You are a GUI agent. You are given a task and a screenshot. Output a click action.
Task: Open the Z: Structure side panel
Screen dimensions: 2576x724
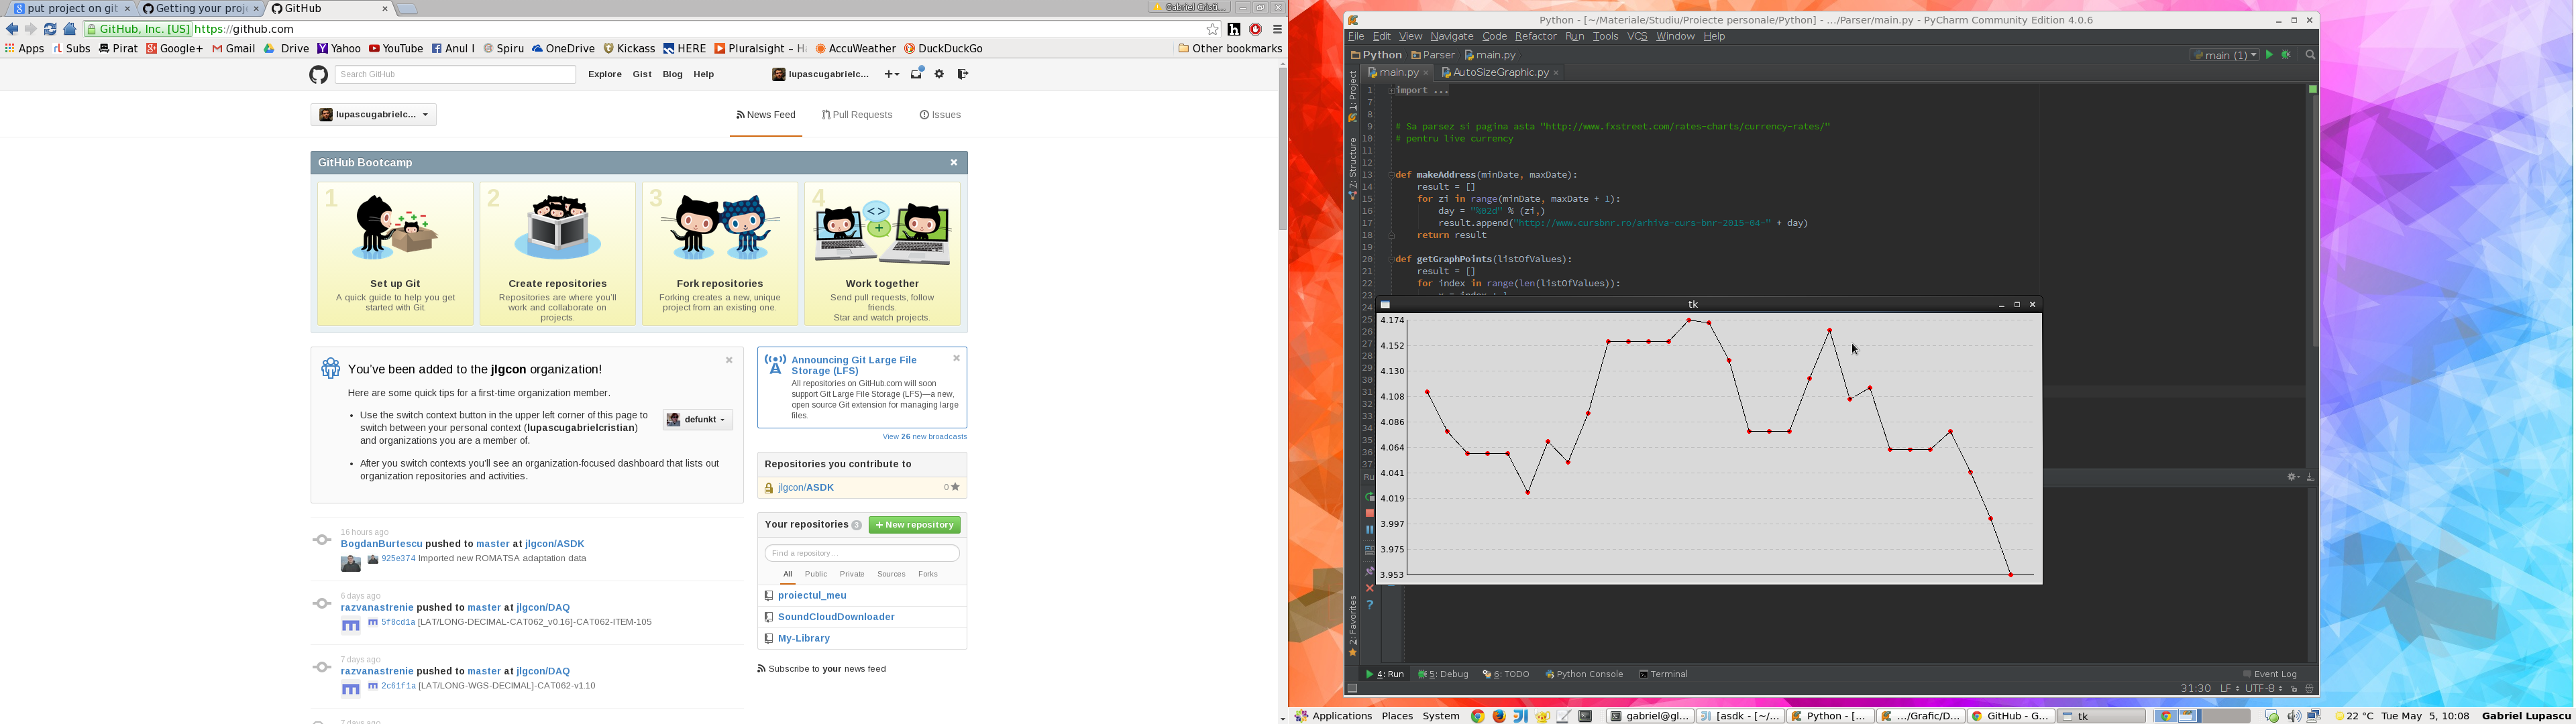(1353, 168)
